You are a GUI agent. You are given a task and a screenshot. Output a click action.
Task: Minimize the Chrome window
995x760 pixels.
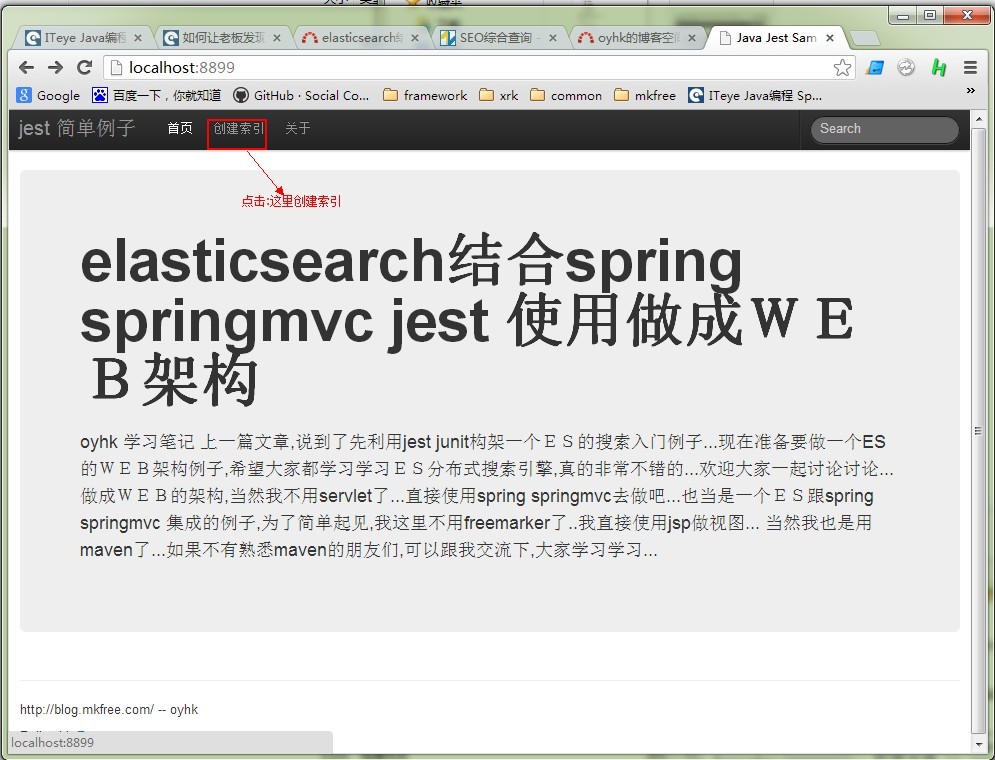click(904, 15)
